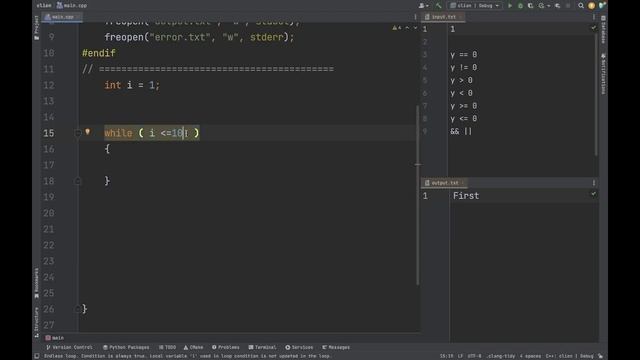The width and height of the screenshot is (640, 360).
Task: Run the program with green play button
Action: click(510, 6)
